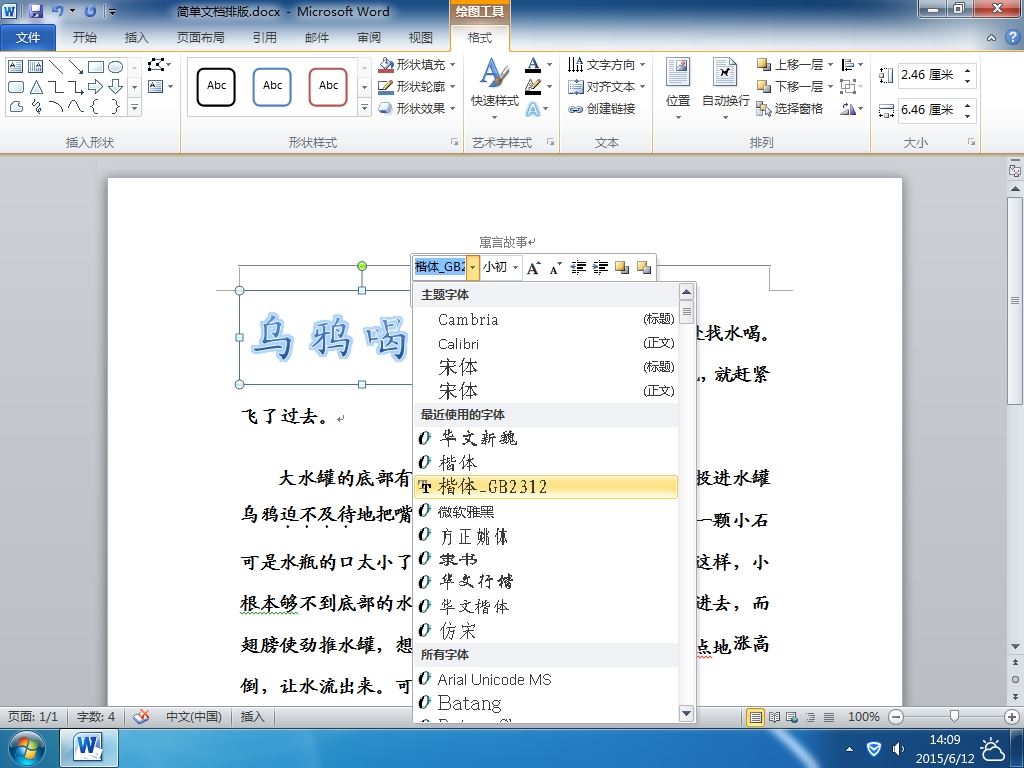Screen dimensions: 1024x768
Task: Switch to page layout view icon in status bar
Action: [x=756, y=717]
